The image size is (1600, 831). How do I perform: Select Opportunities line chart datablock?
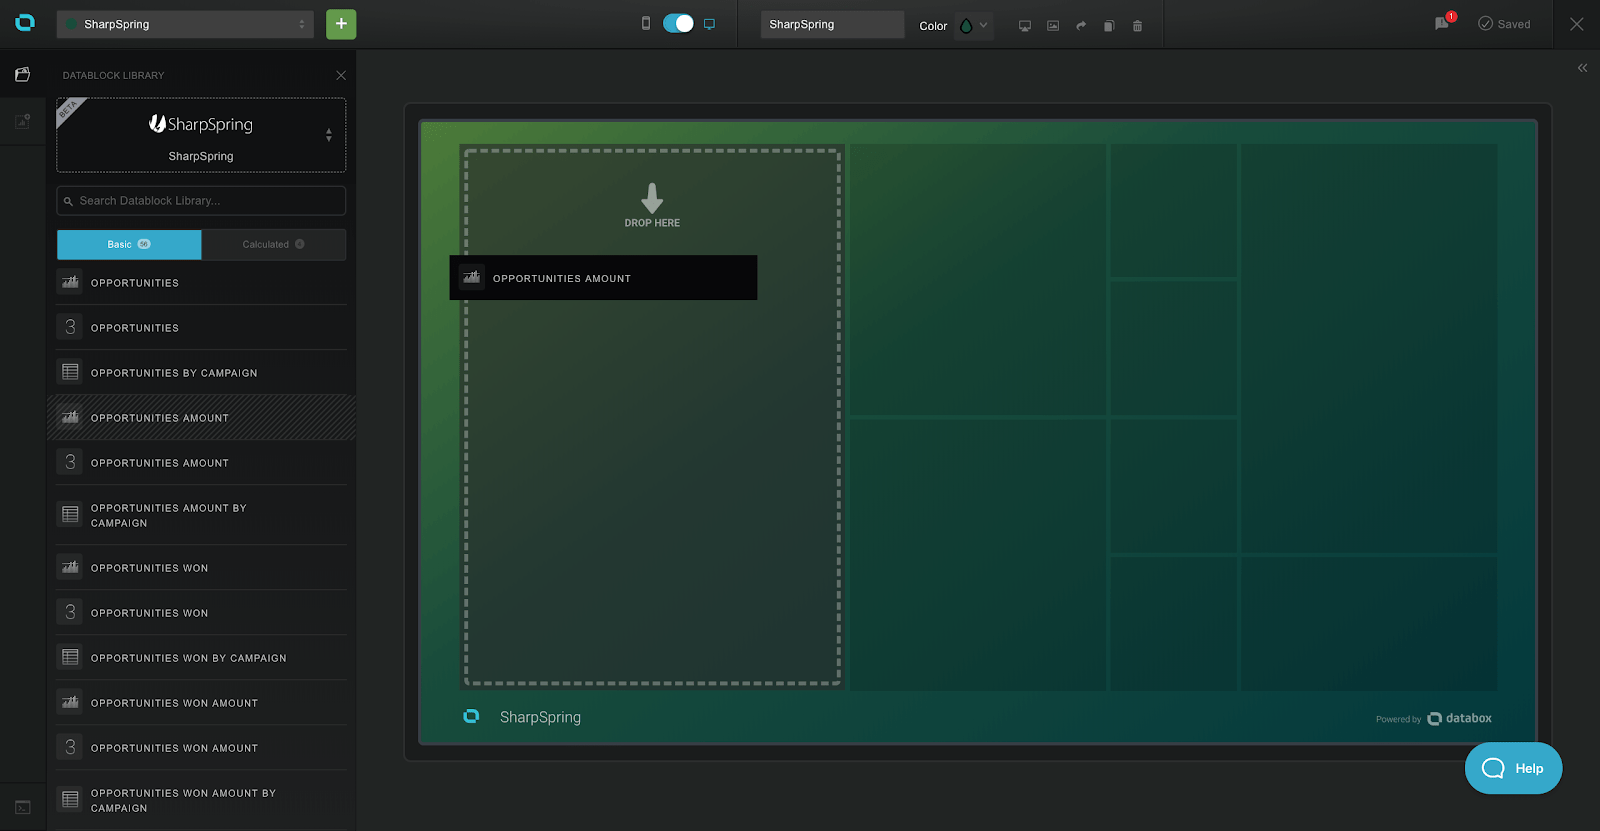[x=201, y=283]
